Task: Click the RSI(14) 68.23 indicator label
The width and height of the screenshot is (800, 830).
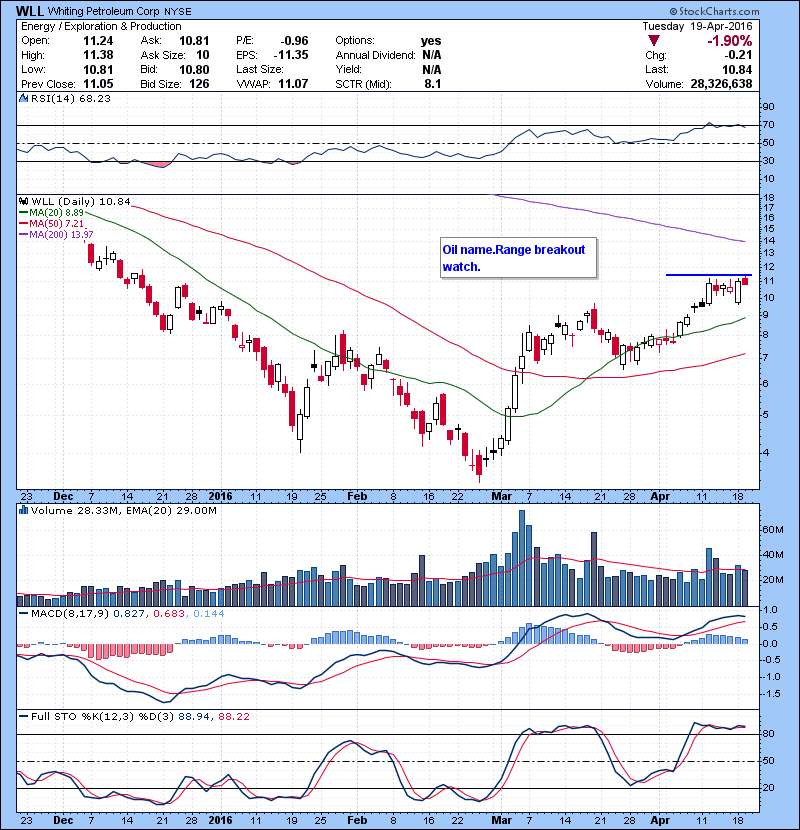Action: coord(70,98)
